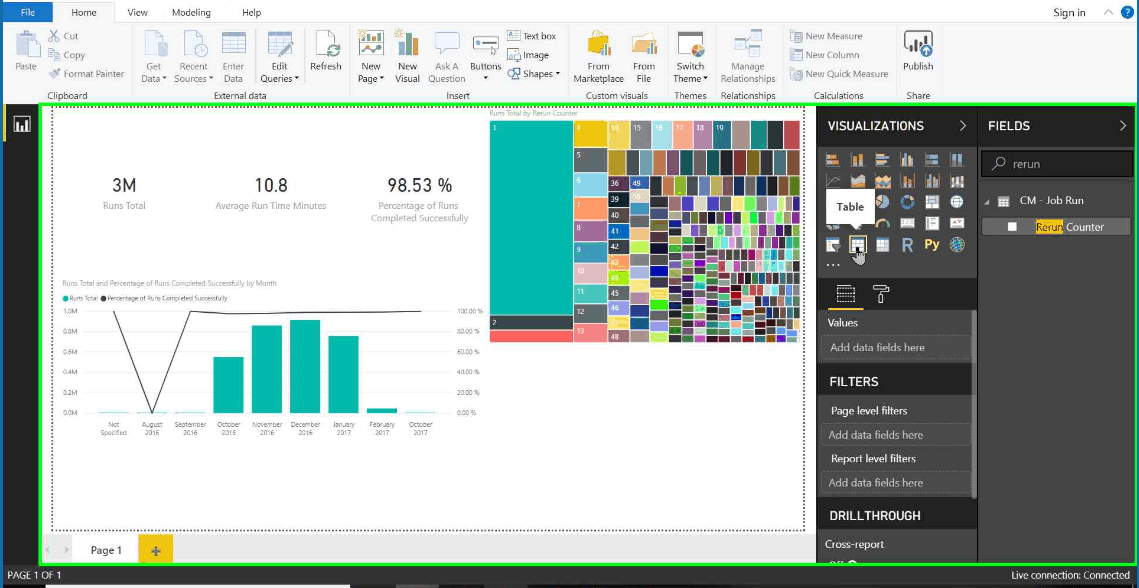Screen dimensions: 1139x588
Task: Click the Refresh icon in the ribbon
Action: pos(326,52)
